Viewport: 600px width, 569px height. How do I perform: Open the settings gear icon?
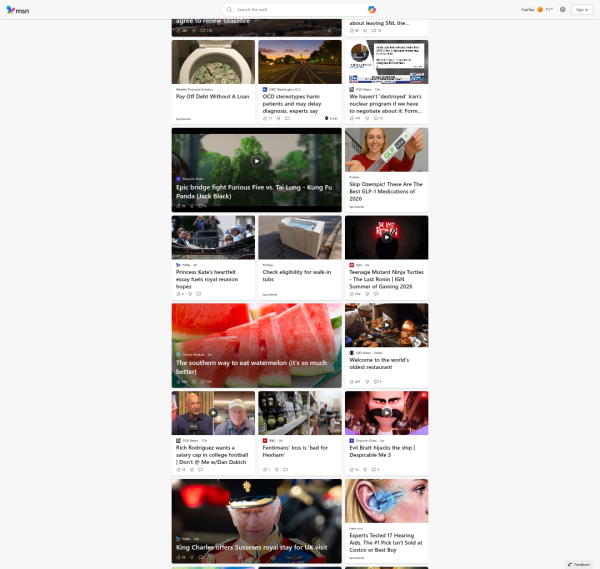coord(562,10)
